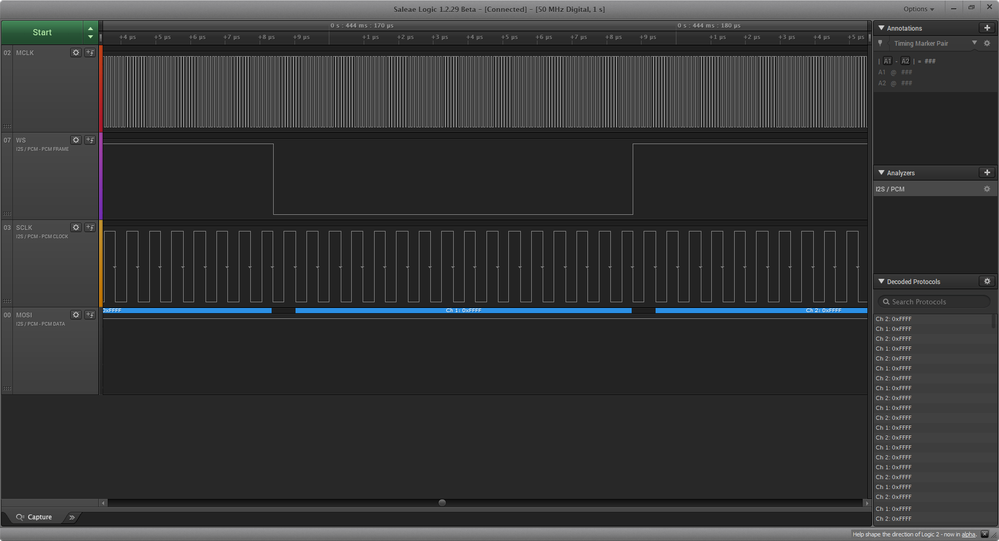The image size is (999, 541).
Task: Open Decoded Protocols settings gear
Action: pos(987,281)
